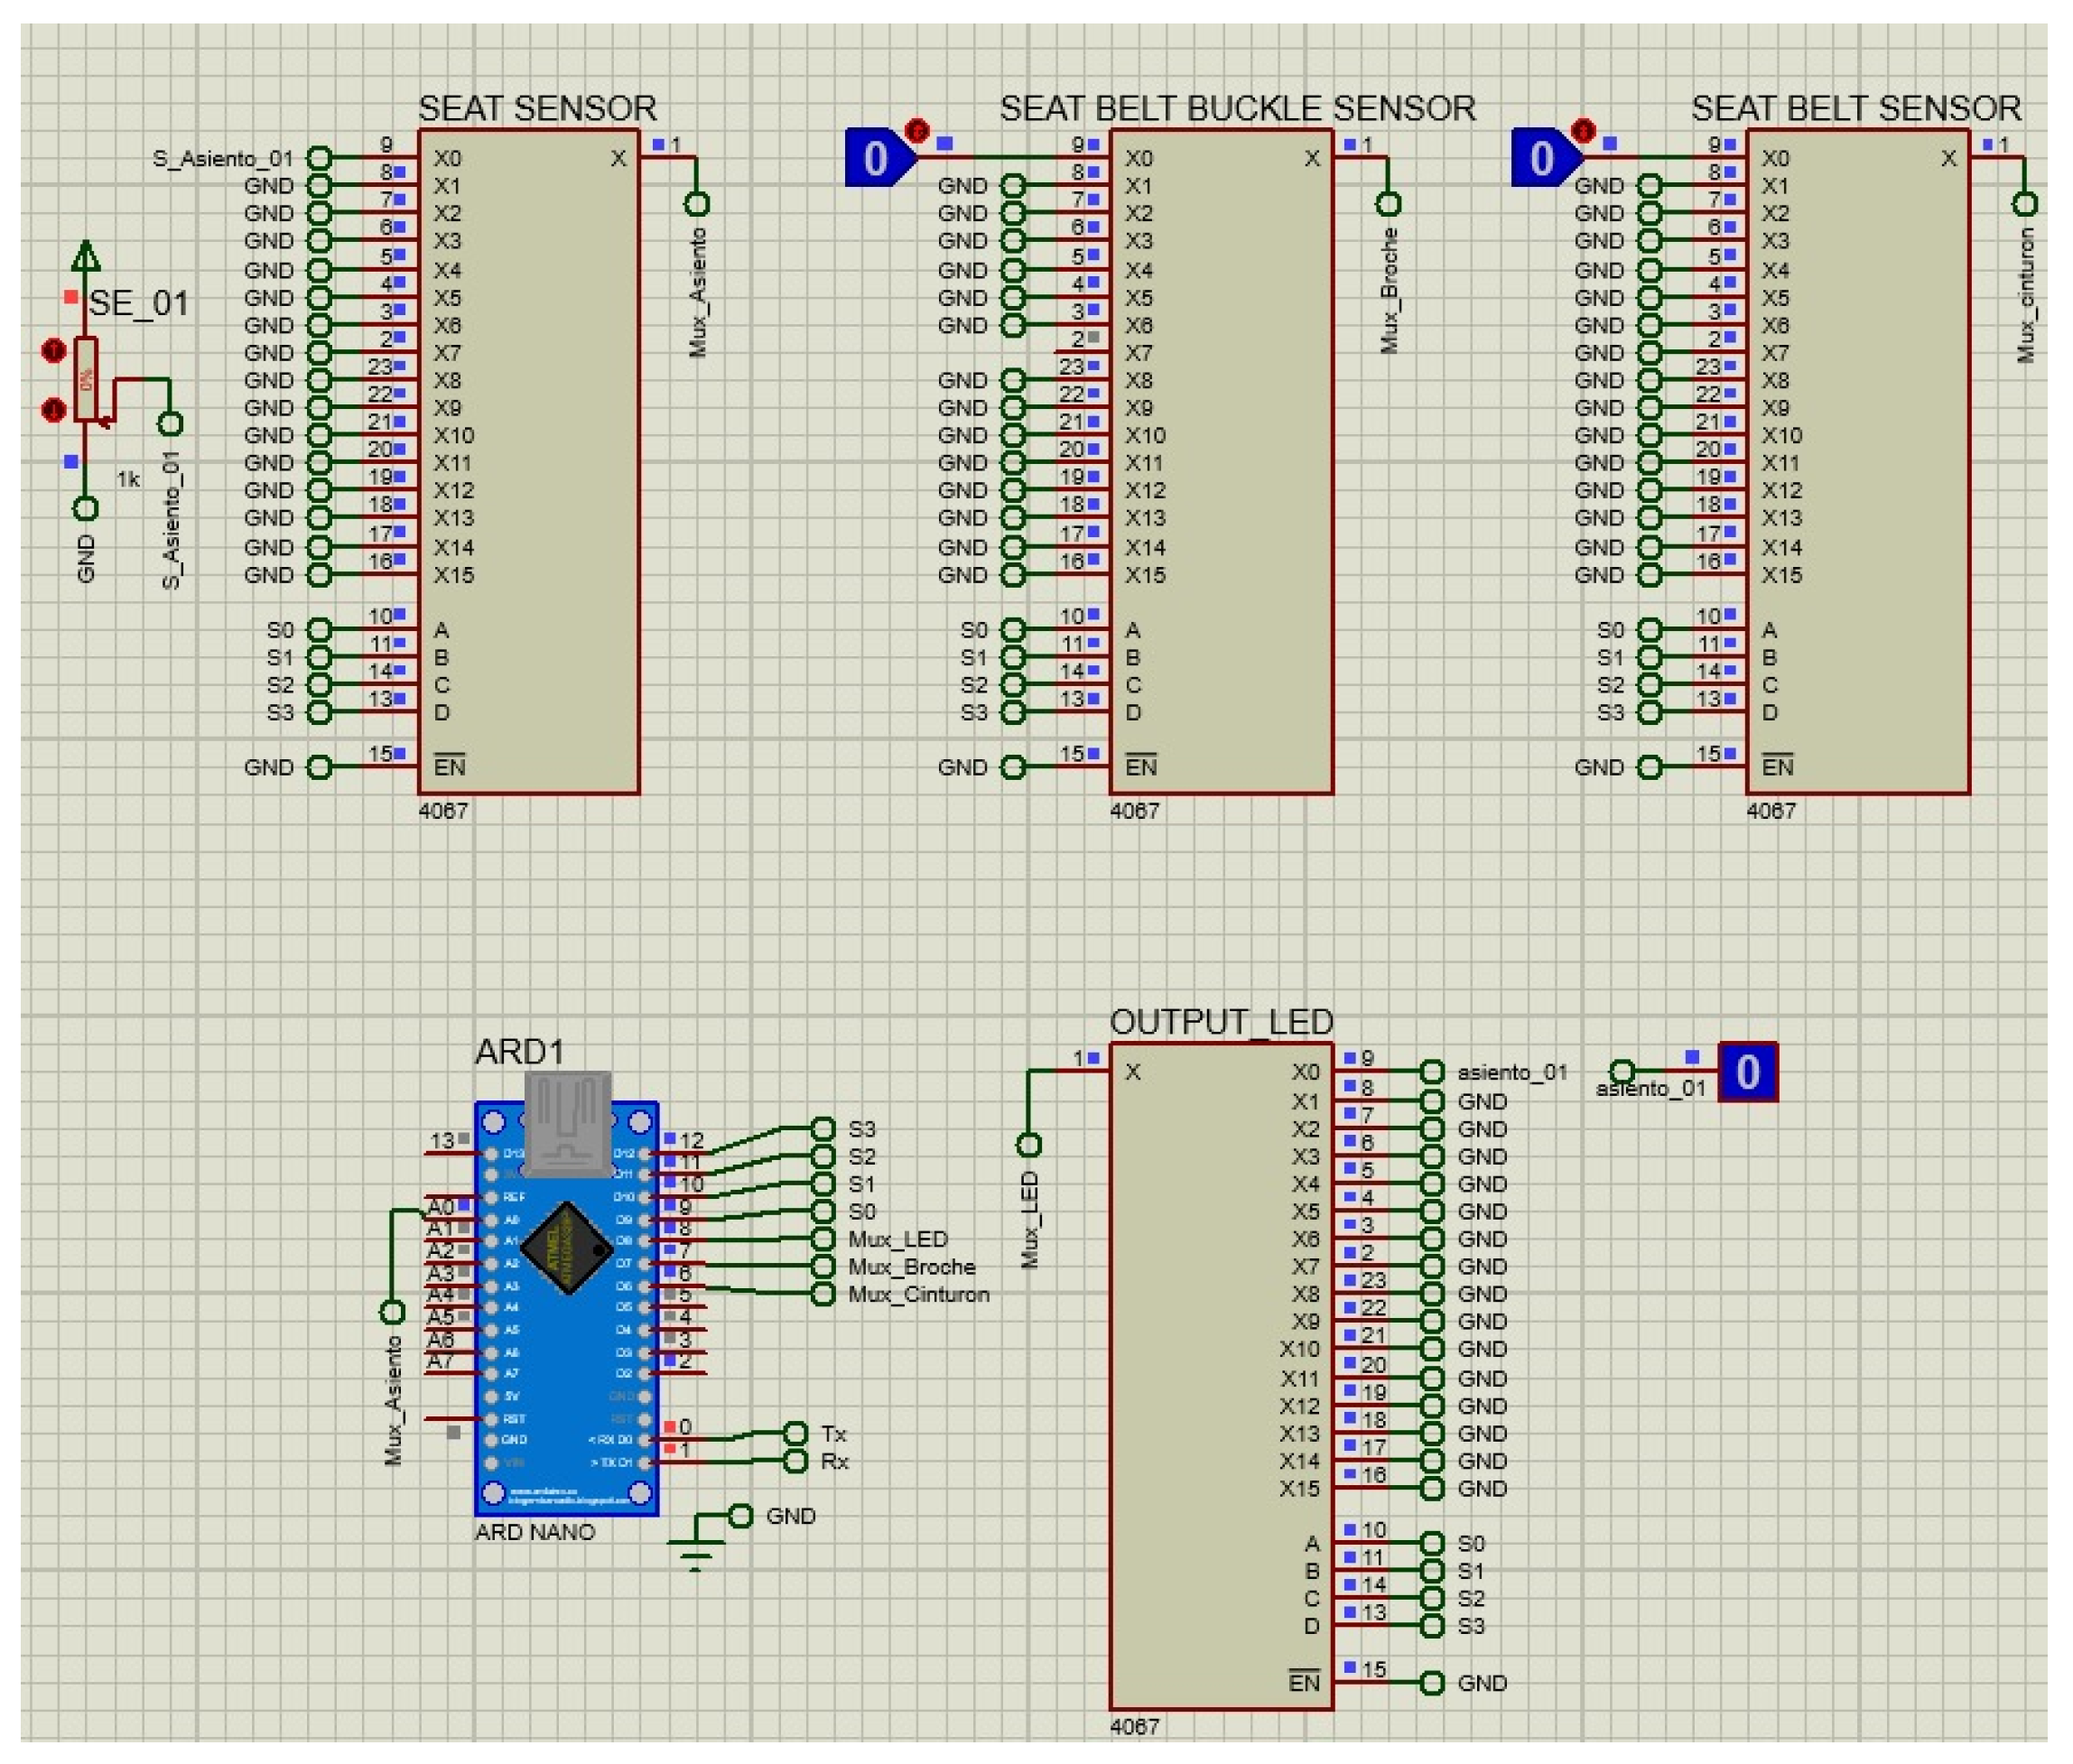Image resolution: width=2073 pixels, height=1764 pixels.
Task: Click the Mux_Cinturon terminal beside the Arduino
Action: pos(822,1294)
